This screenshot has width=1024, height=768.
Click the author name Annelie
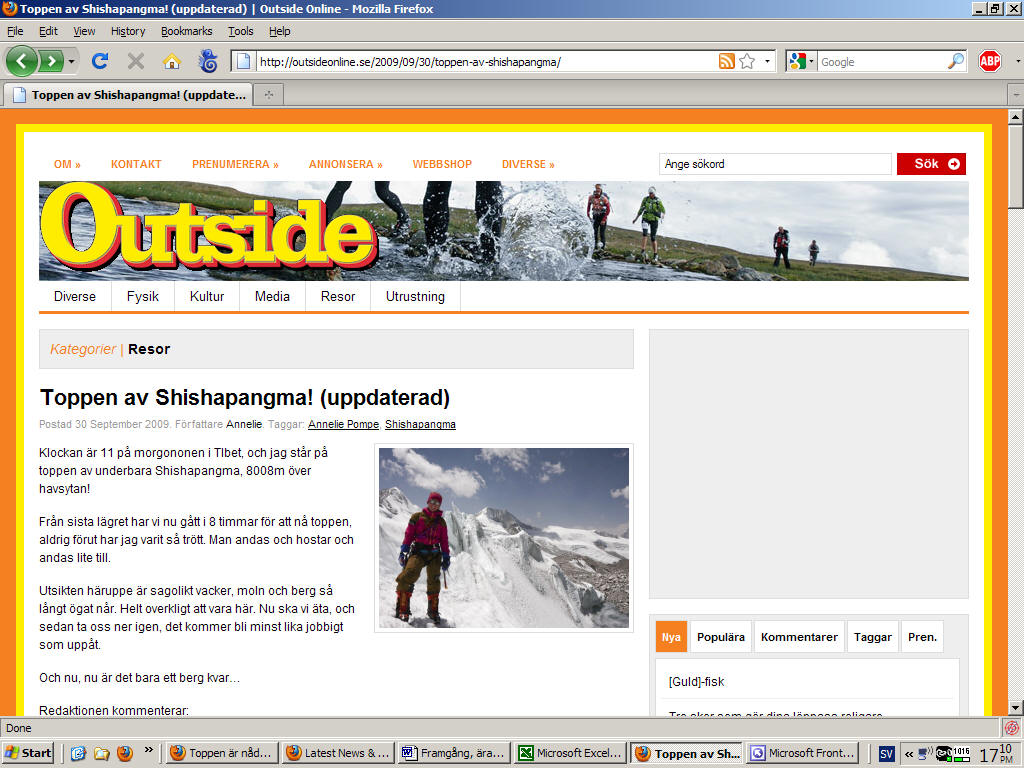244,424
